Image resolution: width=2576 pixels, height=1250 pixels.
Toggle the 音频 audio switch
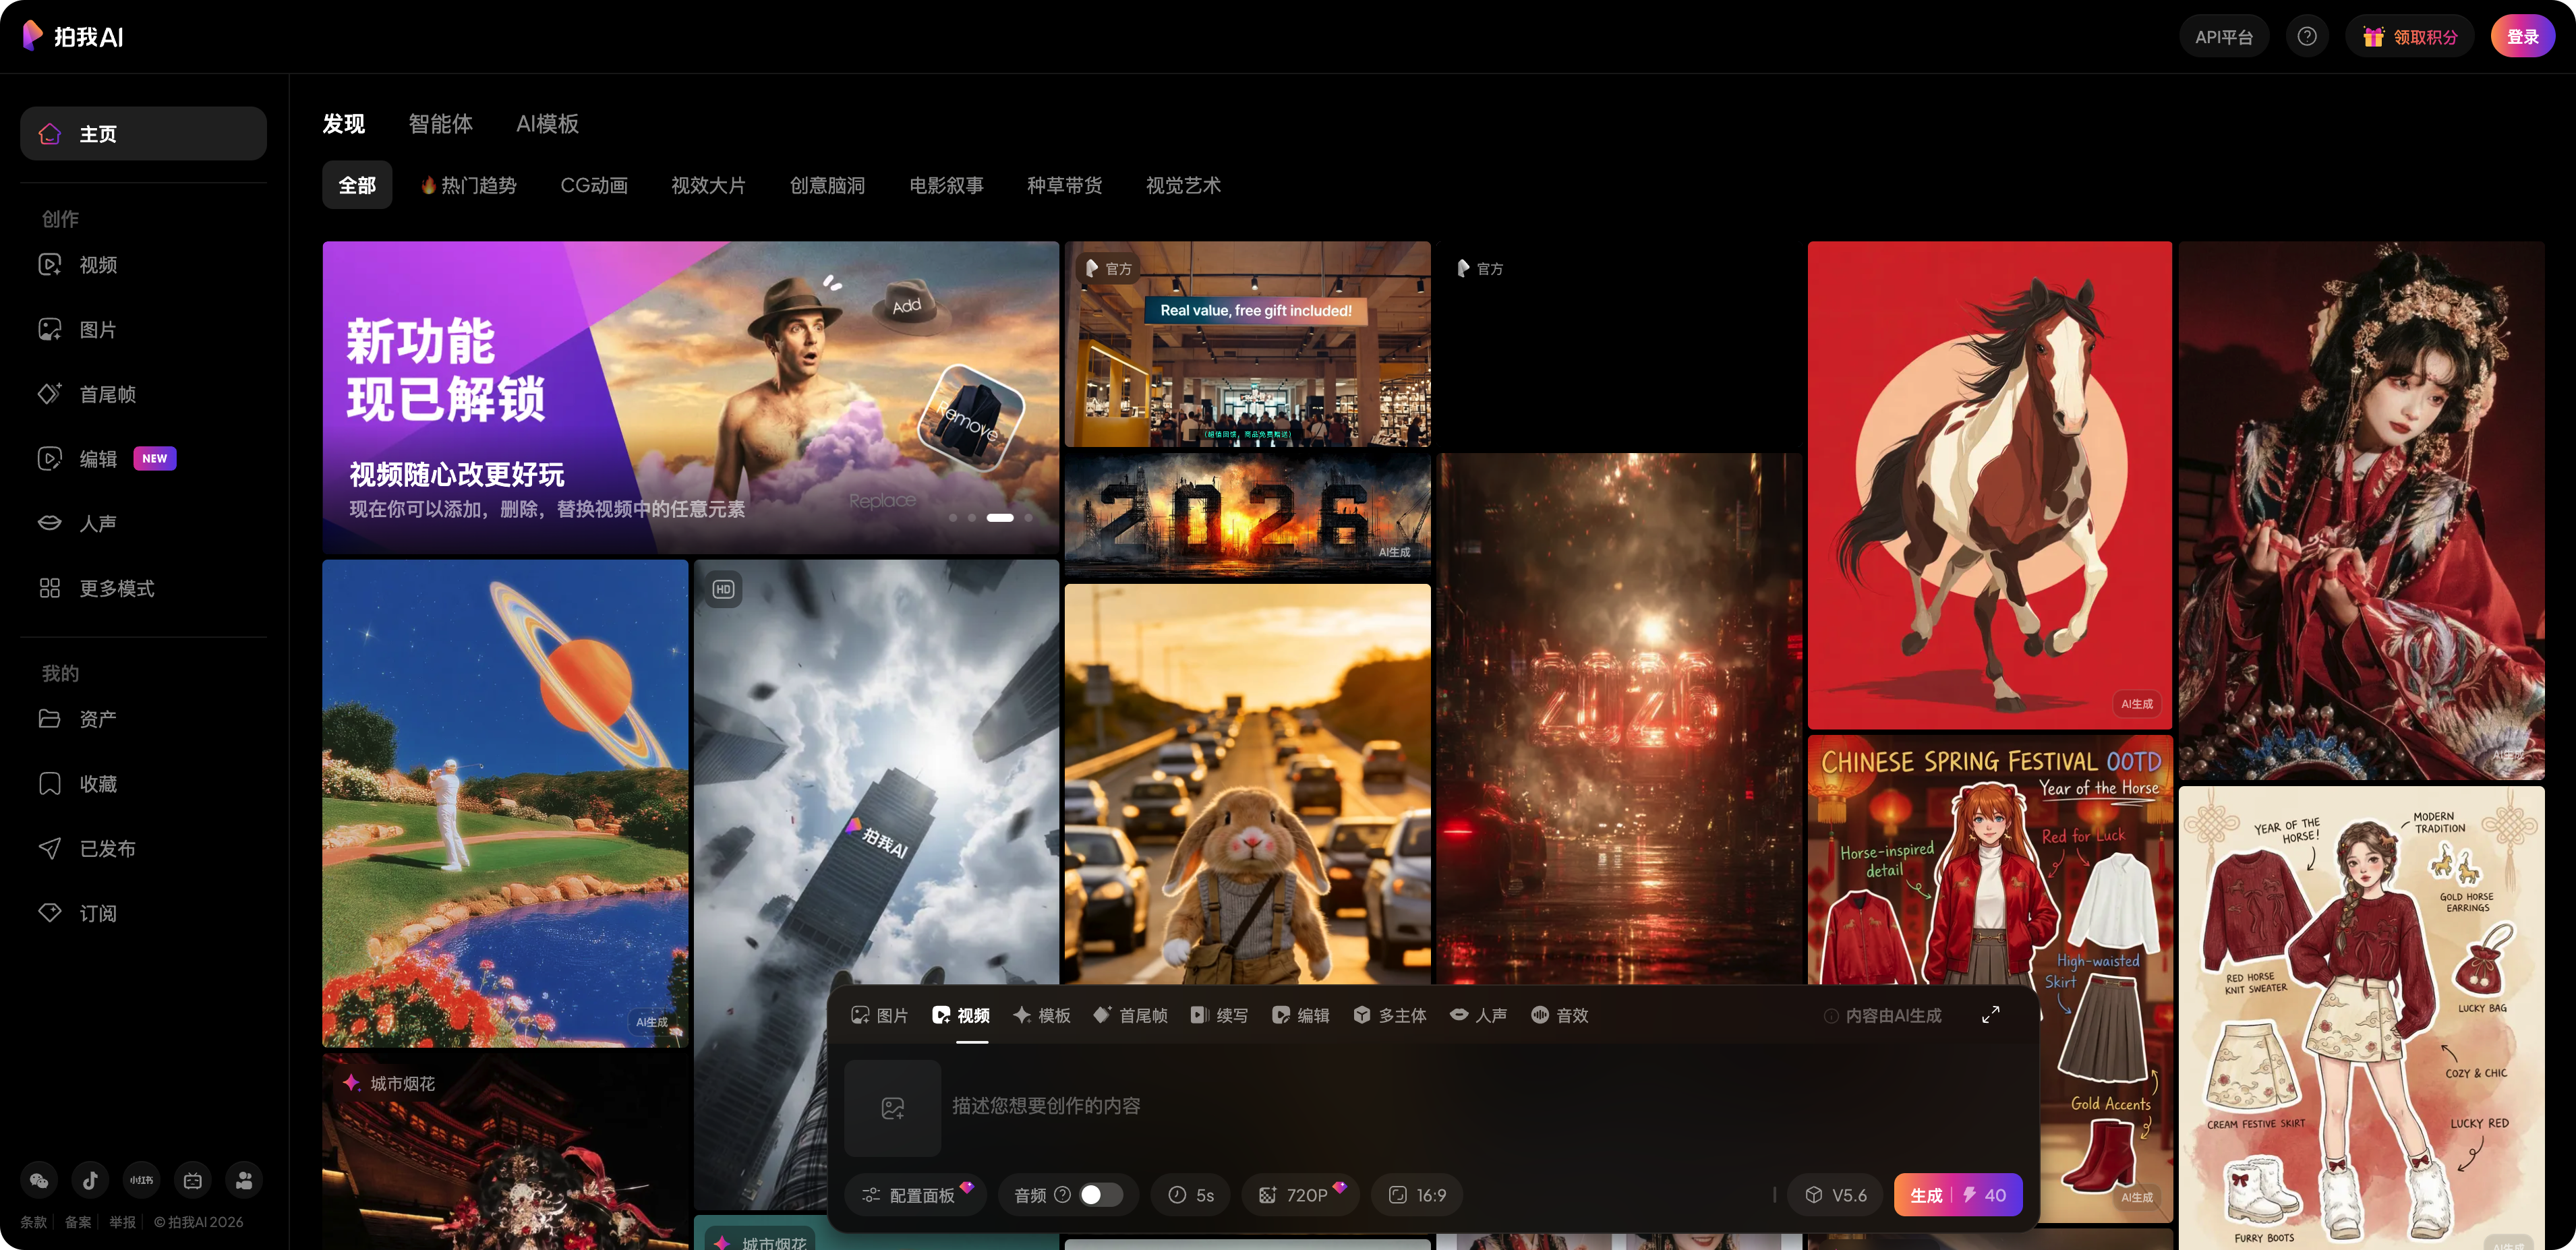[x=1101, y=1195]
